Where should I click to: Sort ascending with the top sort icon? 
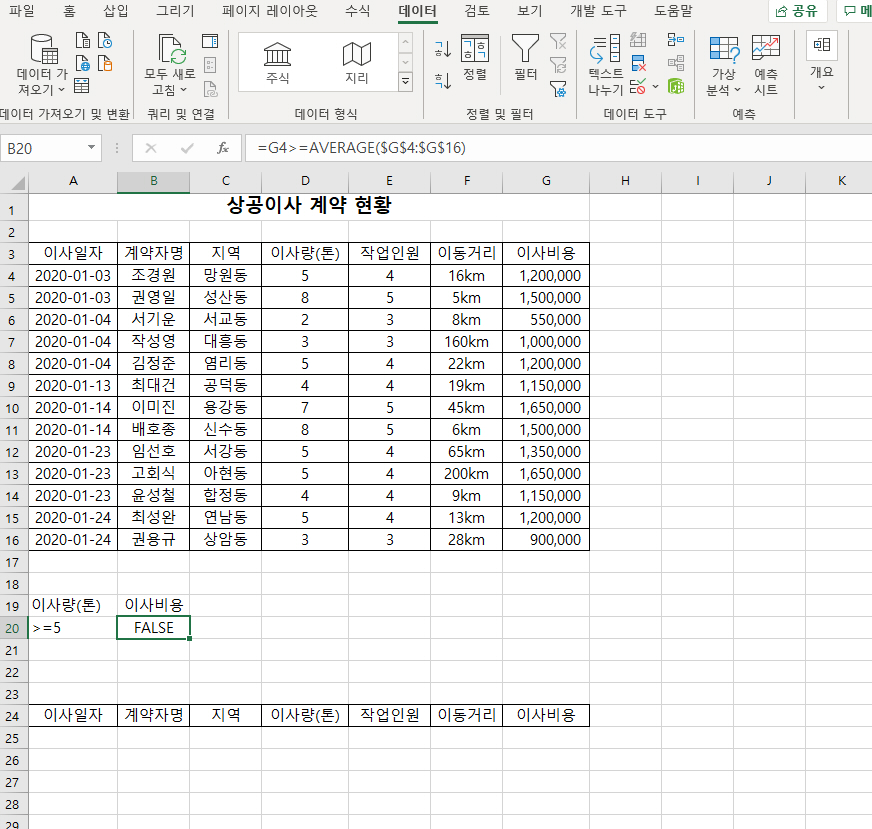coord(442,47)
